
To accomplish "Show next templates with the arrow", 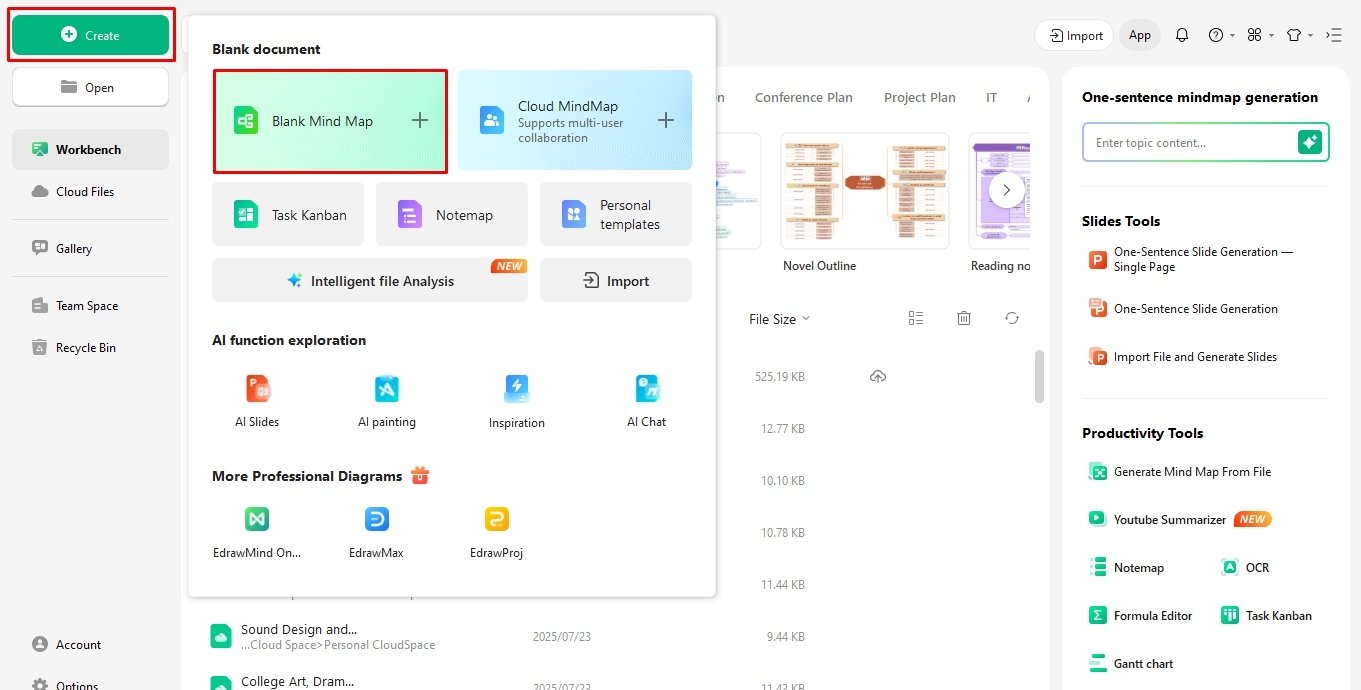I will click(x=1007, y=189).
